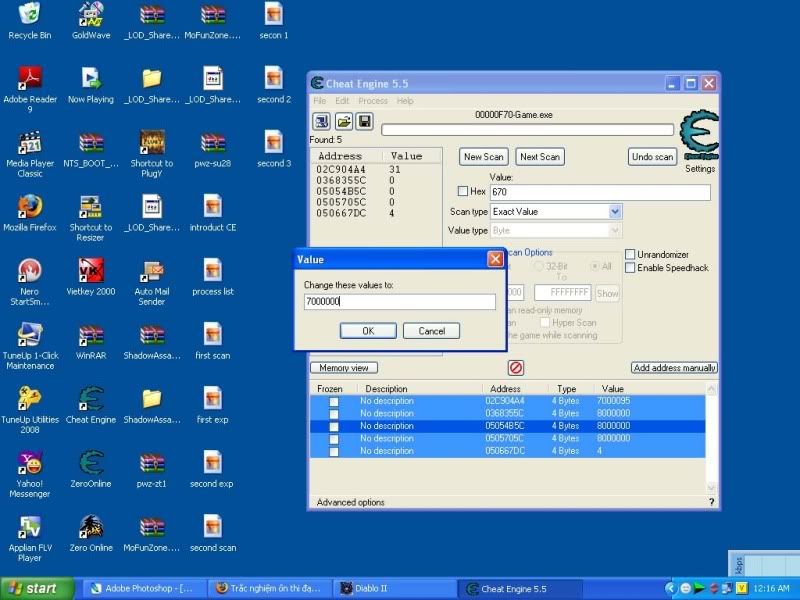Open the Edit menu
The height and width of the screenshot is (600, 800).
342,101
